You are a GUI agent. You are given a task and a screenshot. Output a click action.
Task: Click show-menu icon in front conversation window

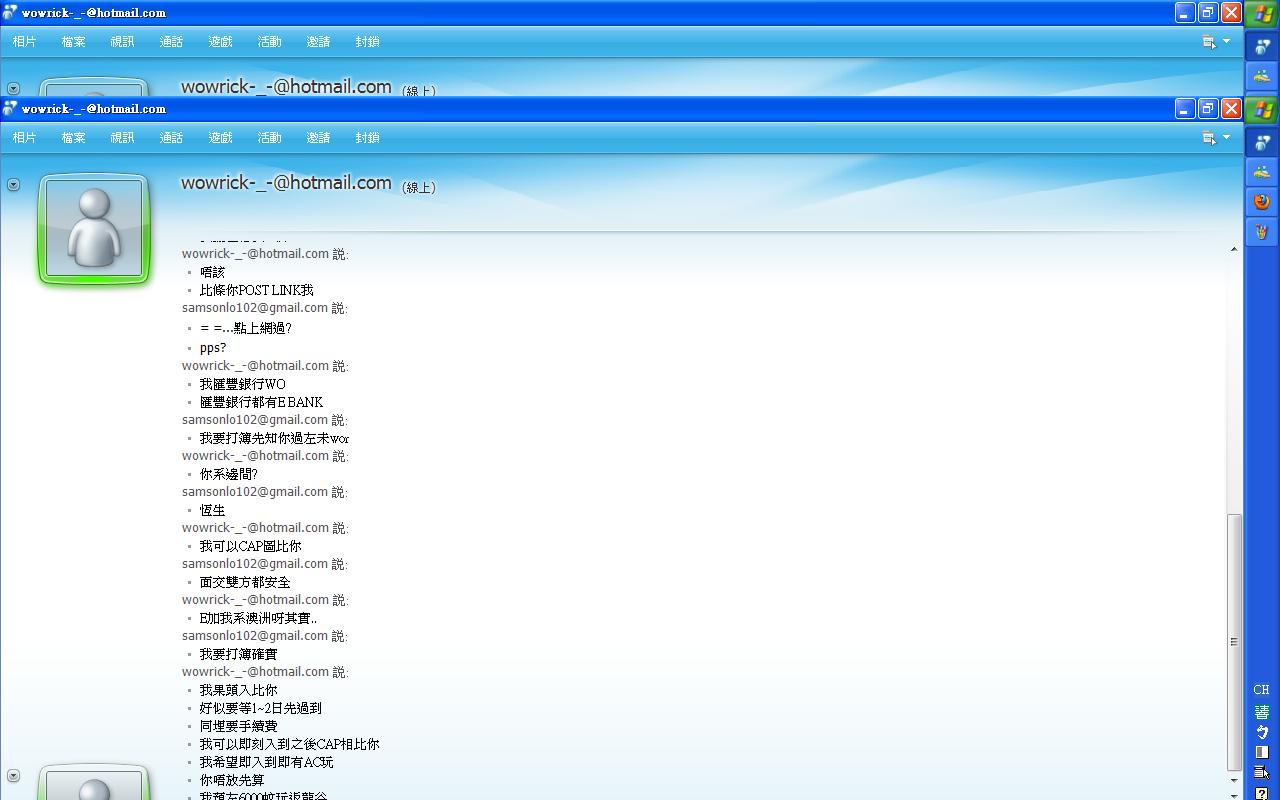point(1209,138)
